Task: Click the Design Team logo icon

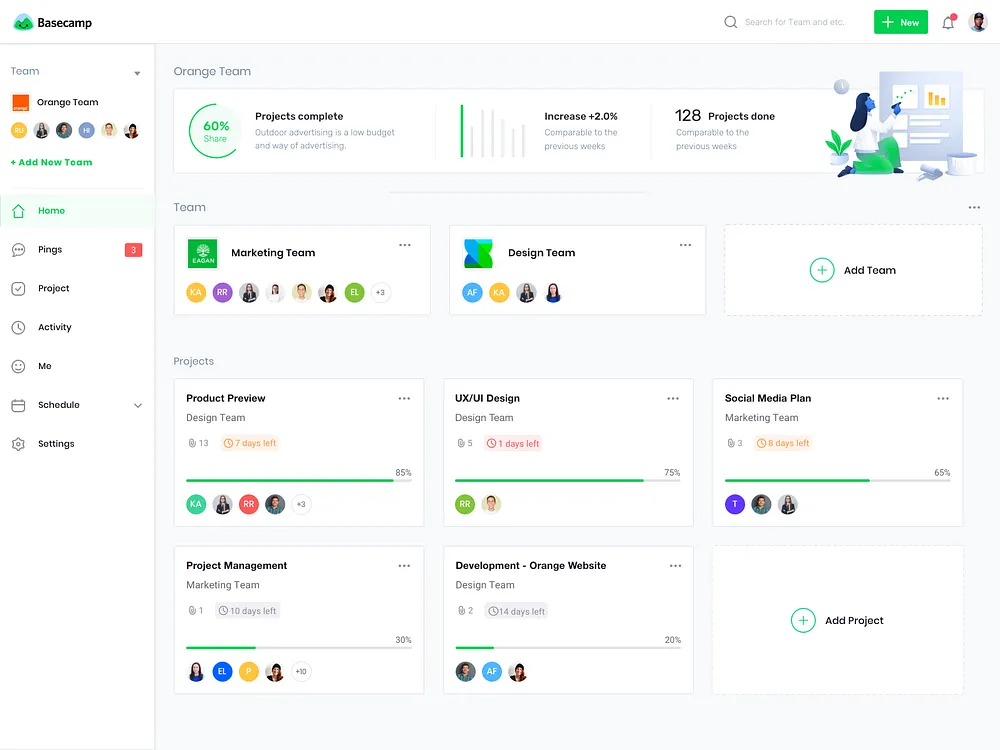Action: pyautogui.click(x=478, y=253)
